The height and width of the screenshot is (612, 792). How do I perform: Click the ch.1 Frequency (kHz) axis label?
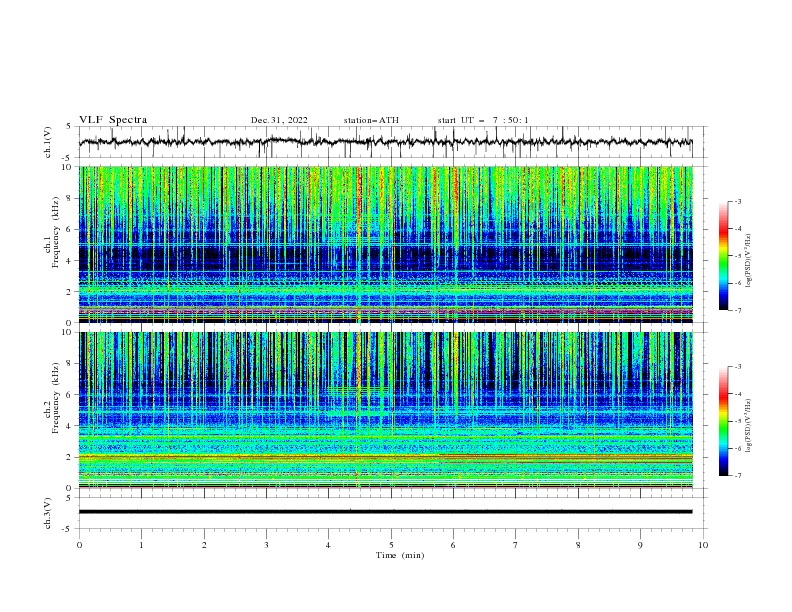click(52, 231)
